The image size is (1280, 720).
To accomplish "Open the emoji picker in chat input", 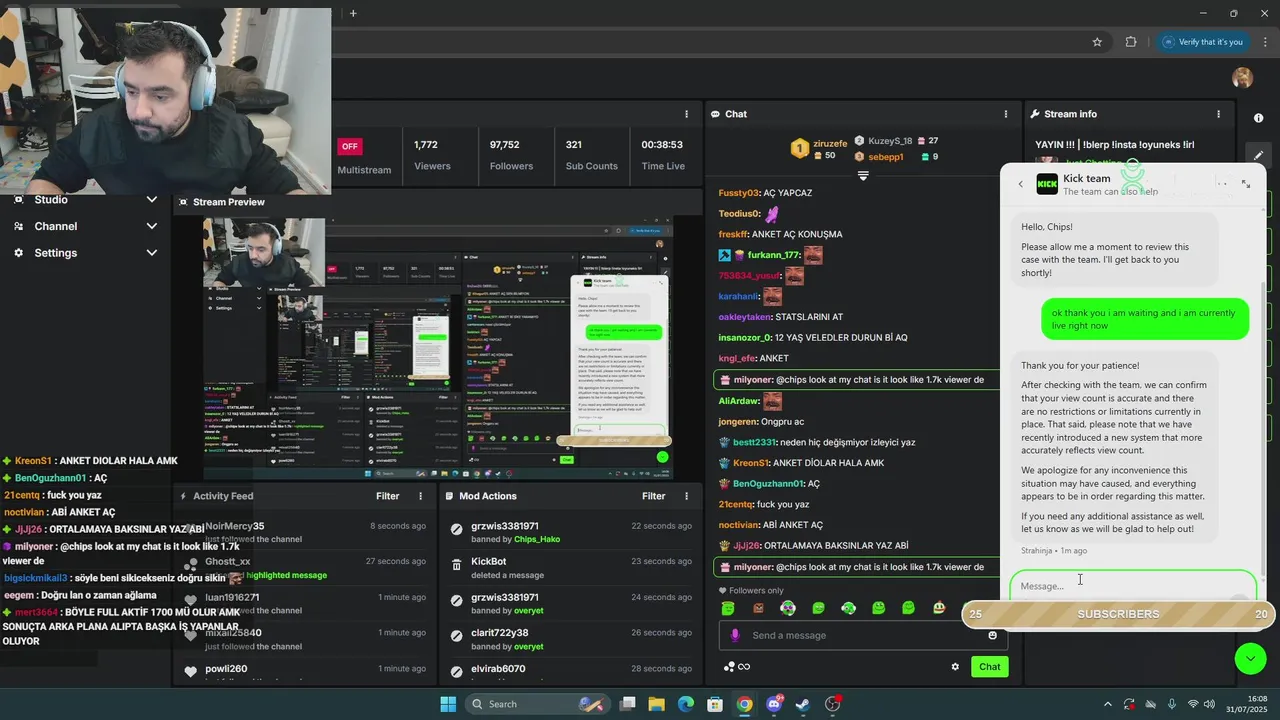I will click(992, 635).
